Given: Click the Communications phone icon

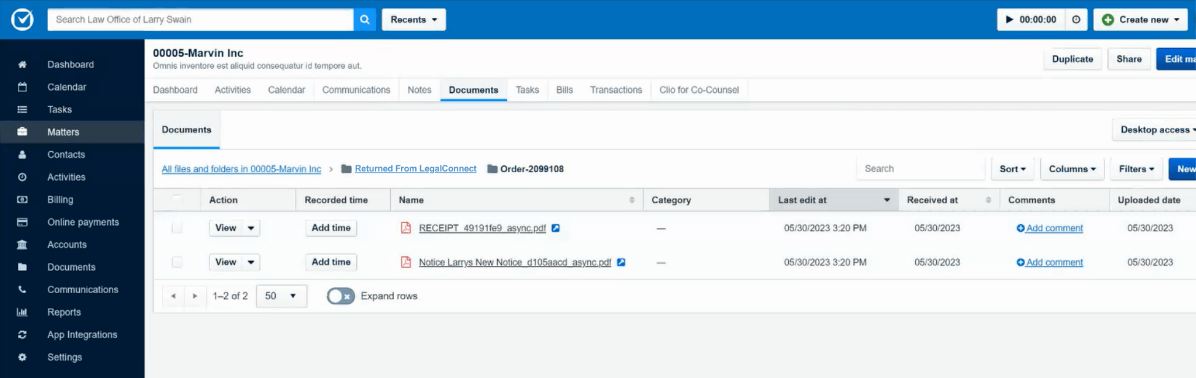Looking at the screenshot, I should [x=22, y=290].
